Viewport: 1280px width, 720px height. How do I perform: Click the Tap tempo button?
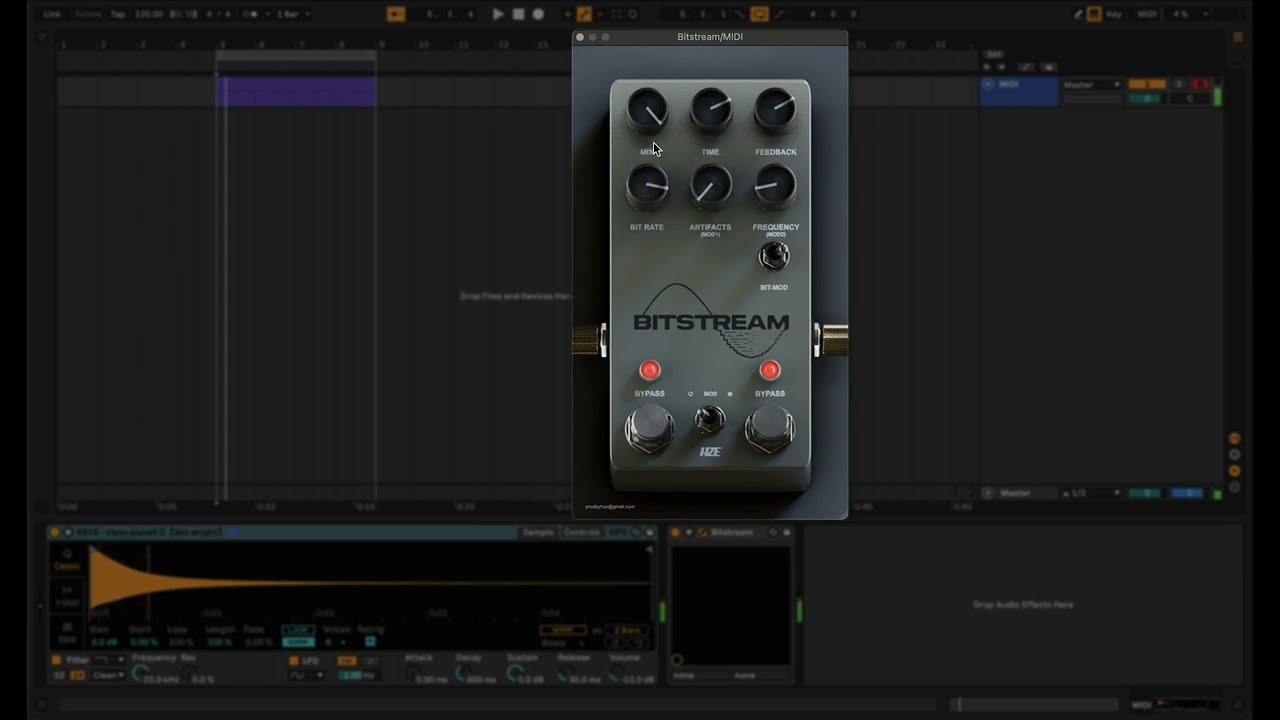coord(118,14)
